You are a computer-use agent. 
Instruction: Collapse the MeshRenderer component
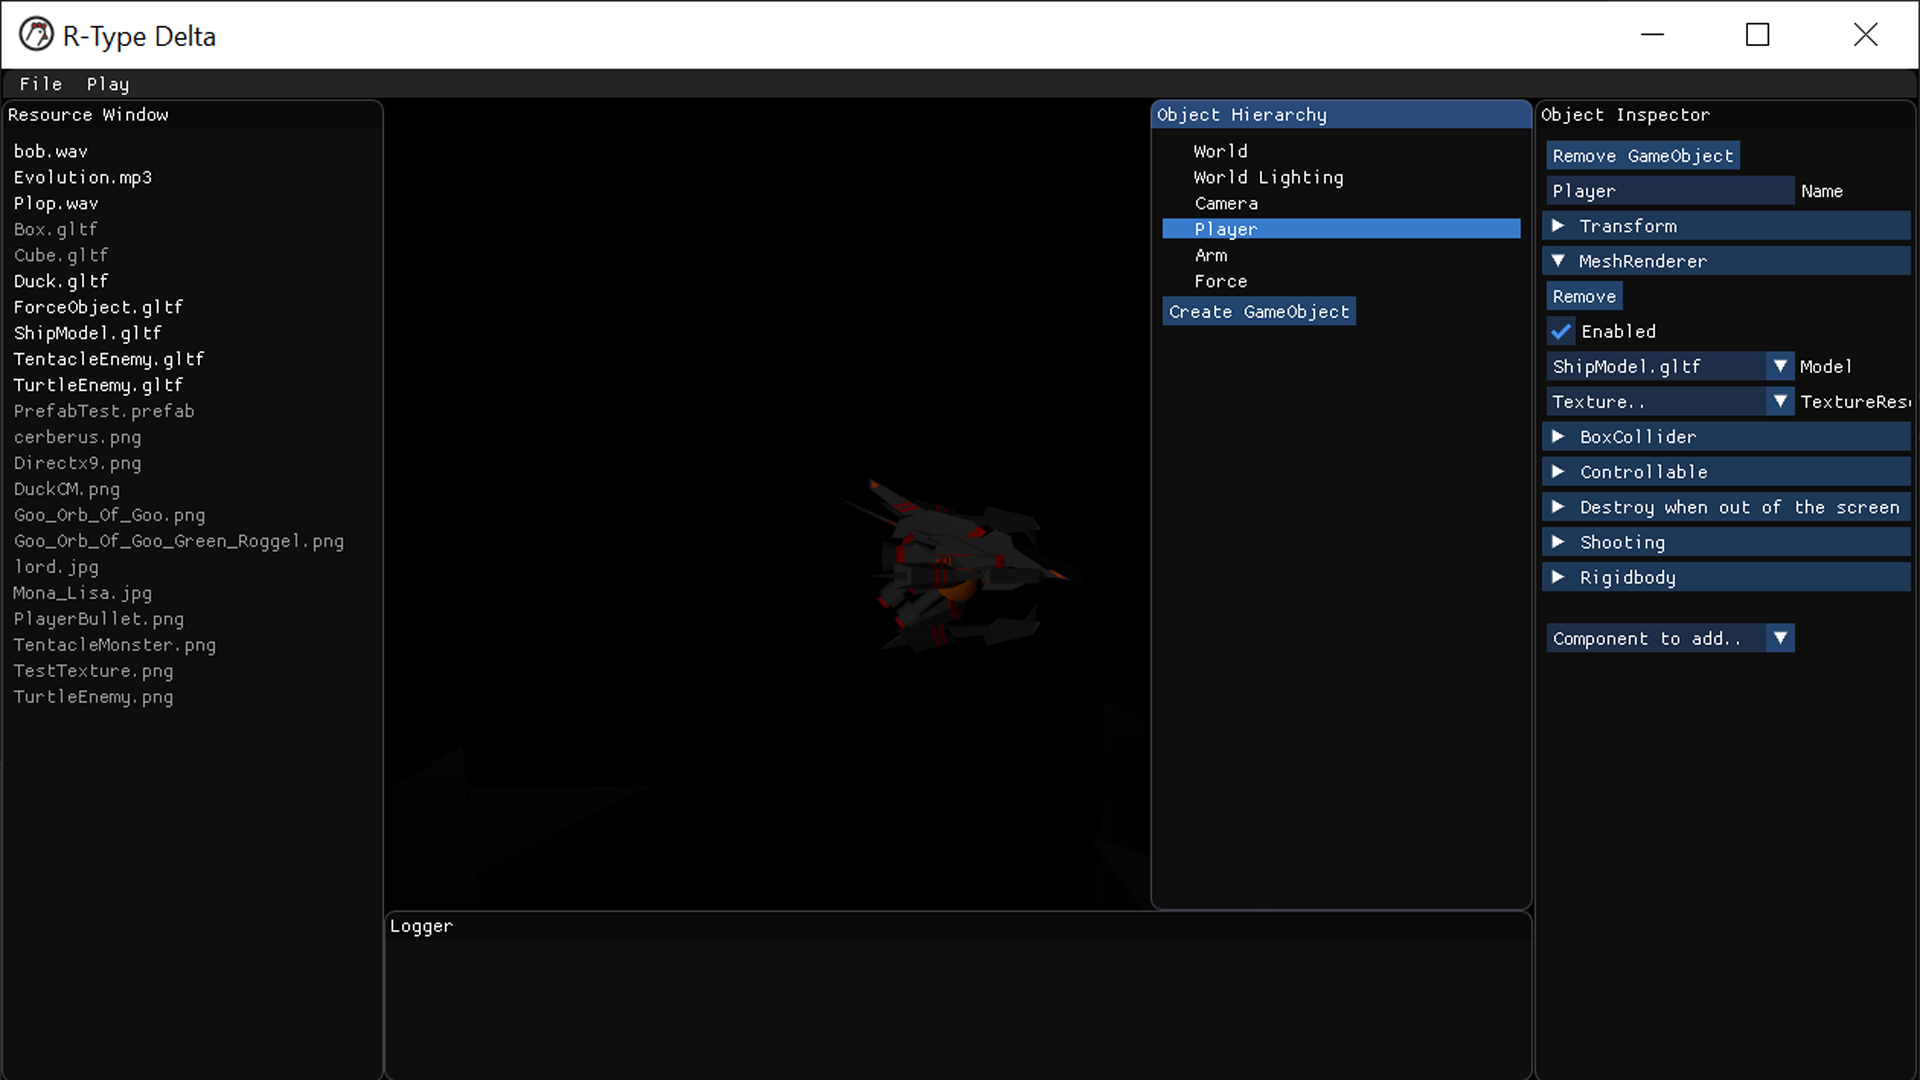click(x=1727, y=261)
